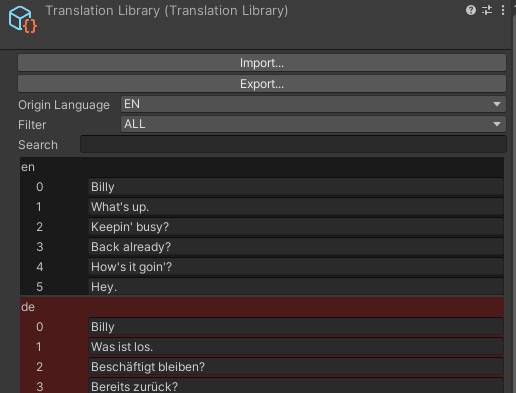Open the help reference icon
The image size is (516, 393).
tap(471, 10)
